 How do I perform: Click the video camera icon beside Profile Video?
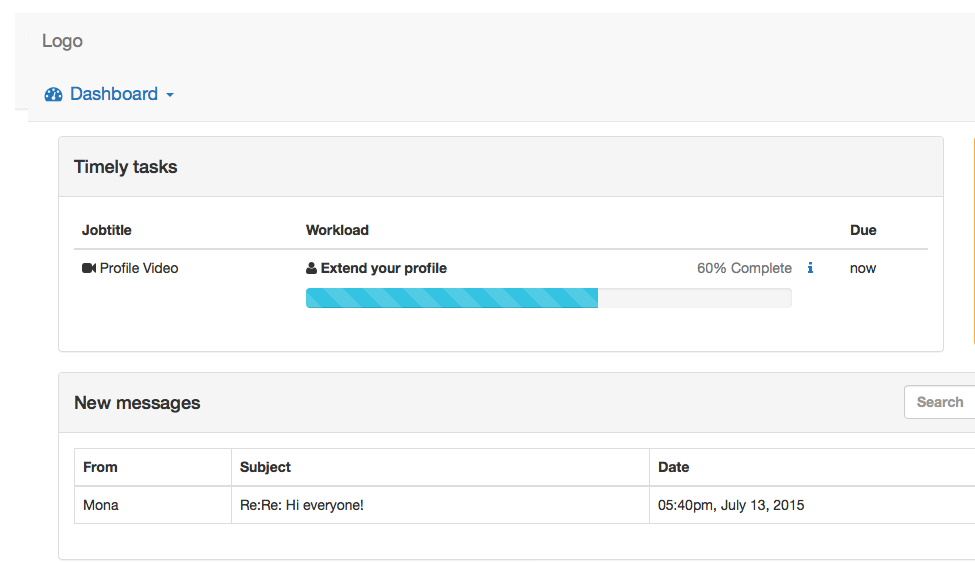[x=89, y=268]
